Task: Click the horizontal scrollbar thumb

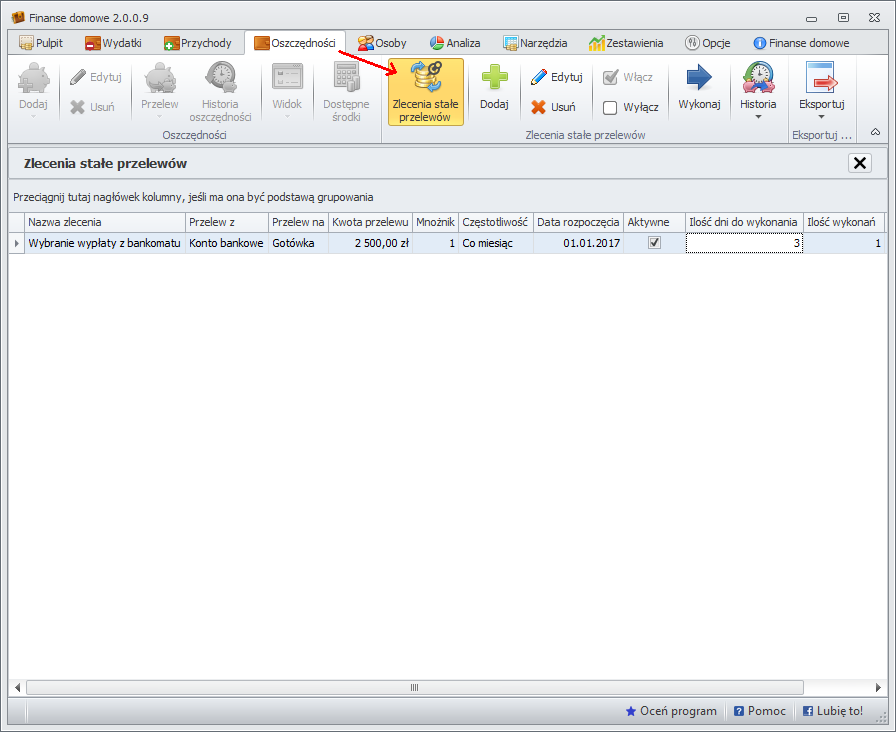Action: click(414, 688)
